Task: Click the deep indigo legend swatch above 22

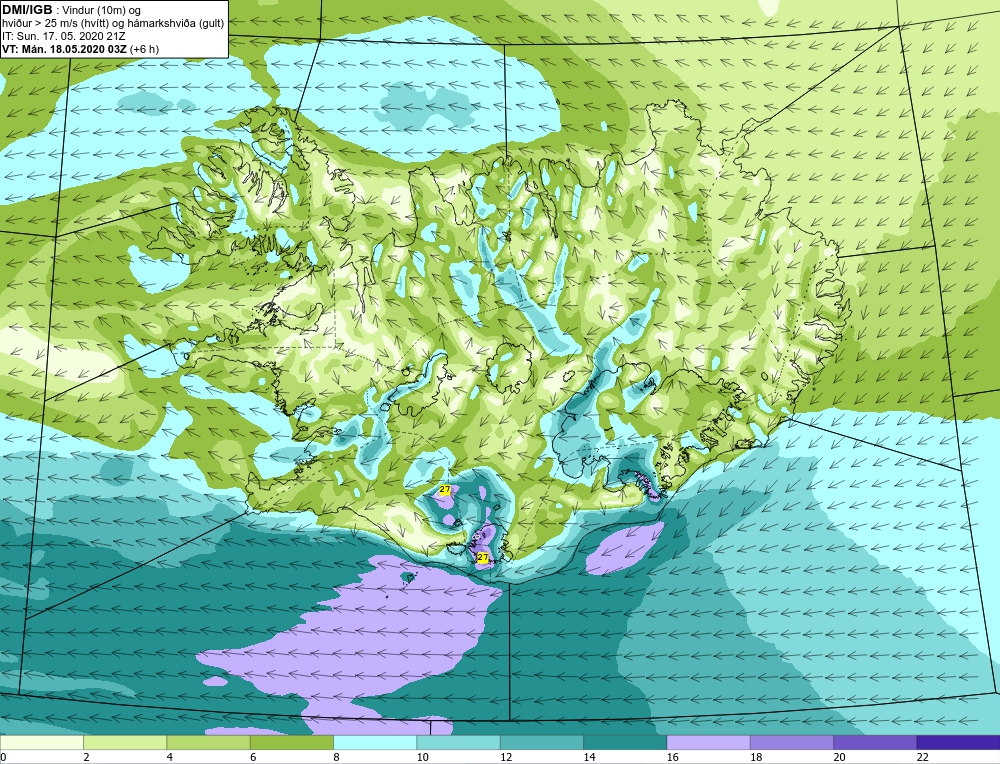Action: point(959,742)
